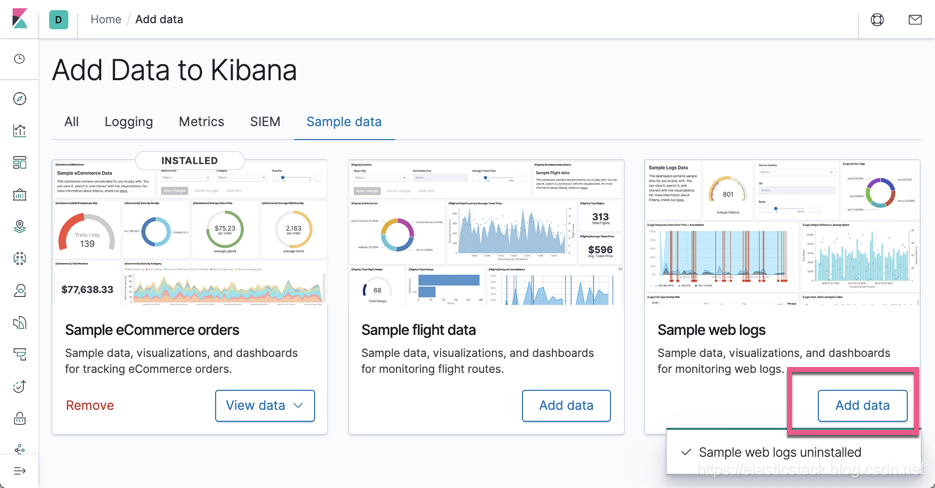Open Logs icon in sidebar
The width and height of the screenshot is (935, 488).
[x=20, y=323]
